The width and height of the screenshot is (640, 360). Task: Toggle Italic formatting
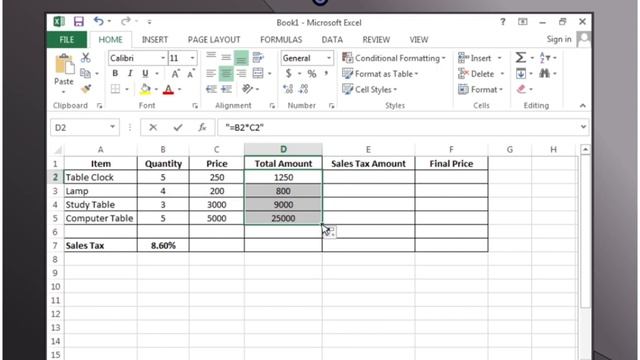point(130,73)
